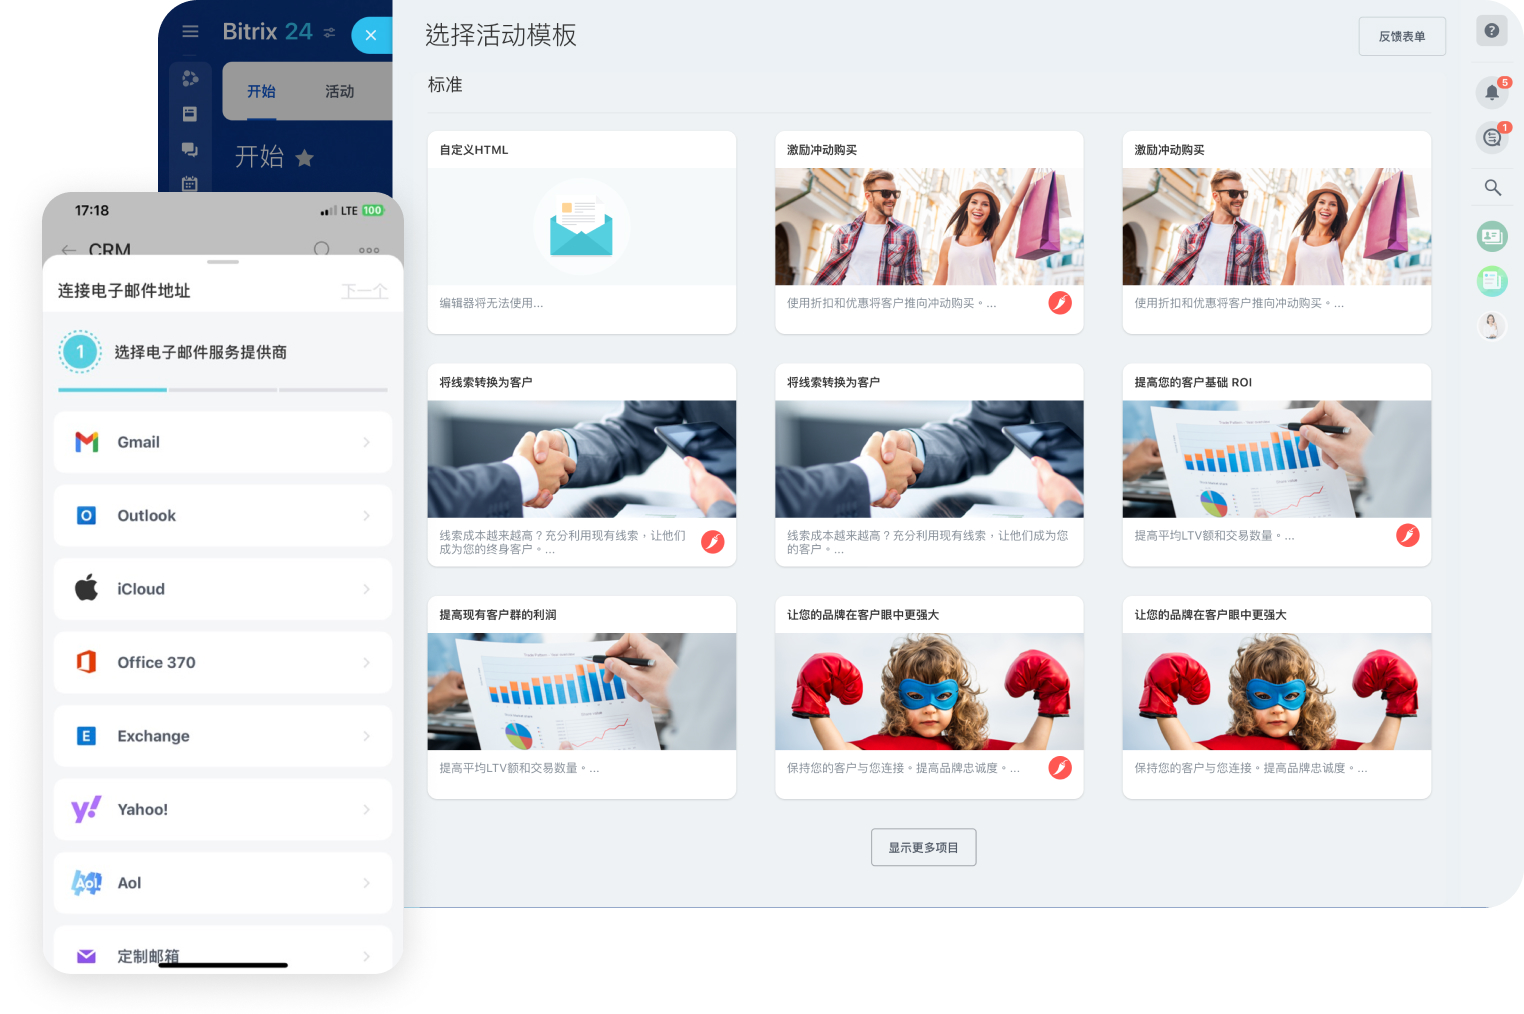The height and width of the screenshot is (1014, 1524).
Task: Click the star next to 开始 heading
Action: coord(305,158)
